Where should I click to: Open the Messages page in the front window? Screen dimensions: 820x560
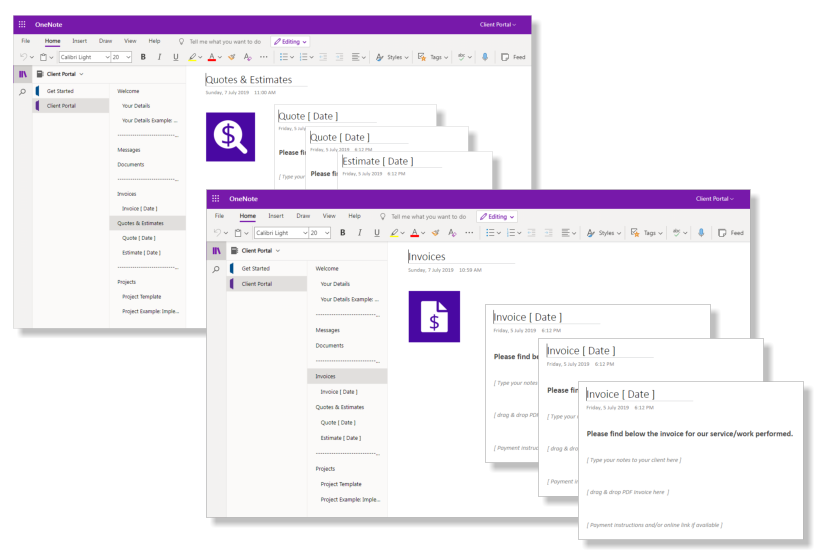tap(347, 330)
